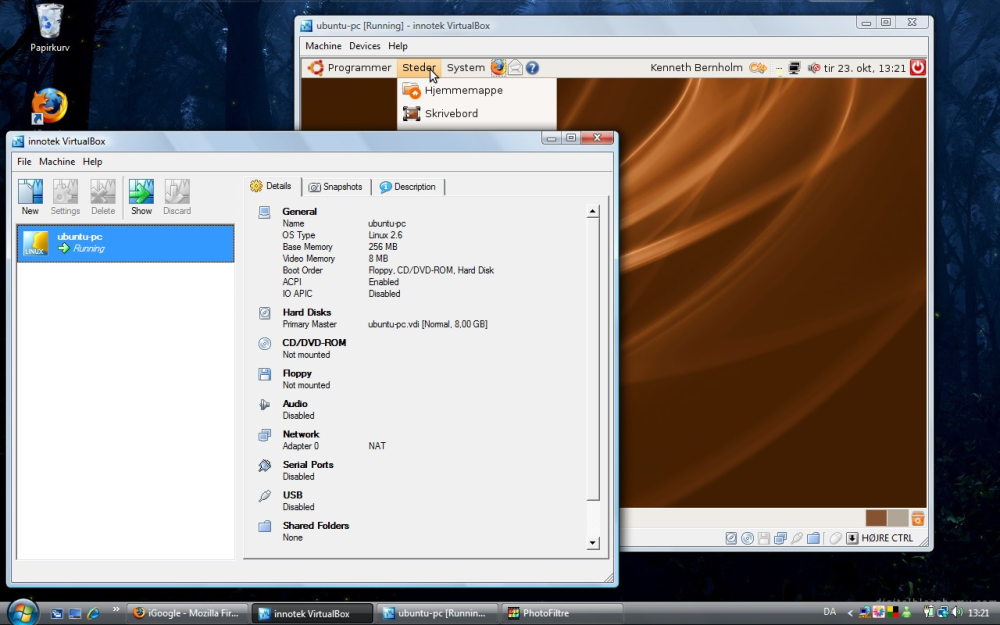Open the trash applet in Ubuntu bottom panel
The width and height of the screenshot is (1000, 625).
coord(917,518)
